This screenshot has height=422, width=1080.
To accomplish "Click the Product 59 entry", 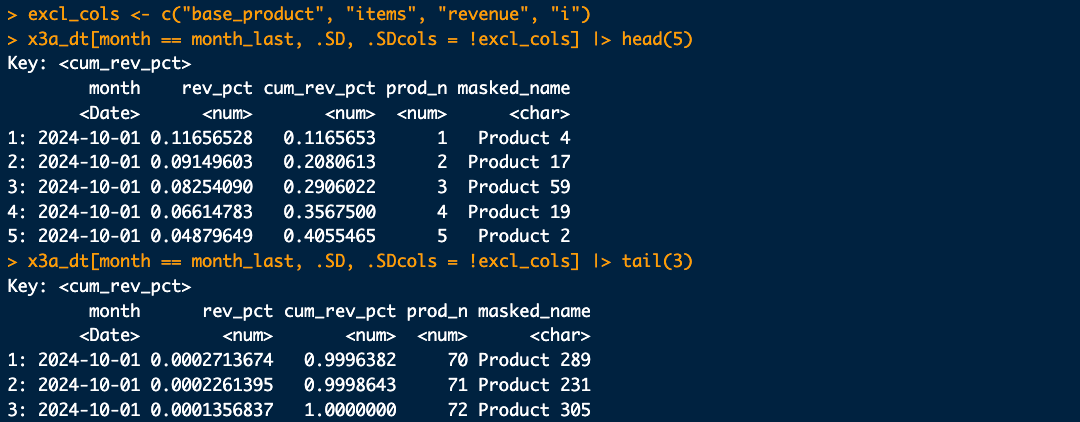I will click(519, 187).
